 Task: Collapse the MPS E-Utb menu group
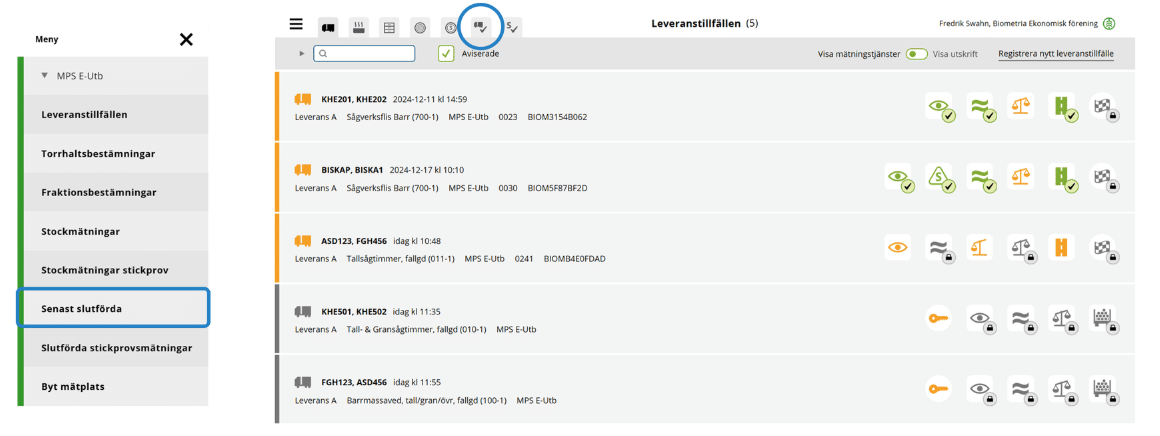coord(45,76)
